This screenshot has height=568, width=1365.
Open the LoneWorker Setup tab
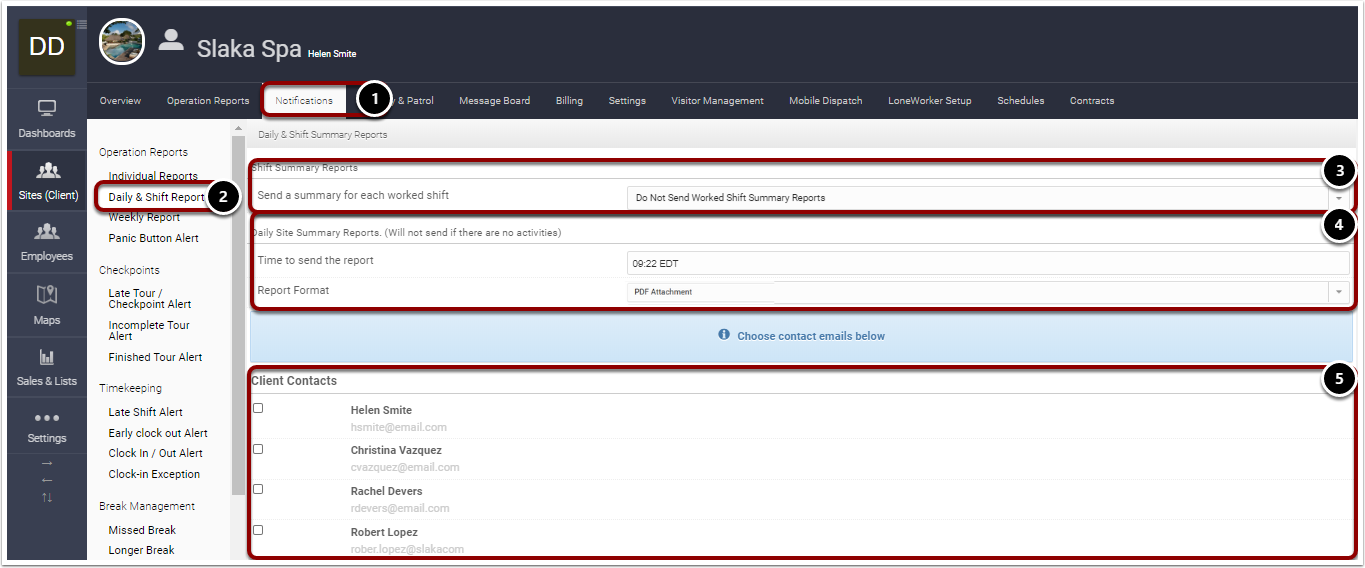pyautogui.click(x=930, y=101)
